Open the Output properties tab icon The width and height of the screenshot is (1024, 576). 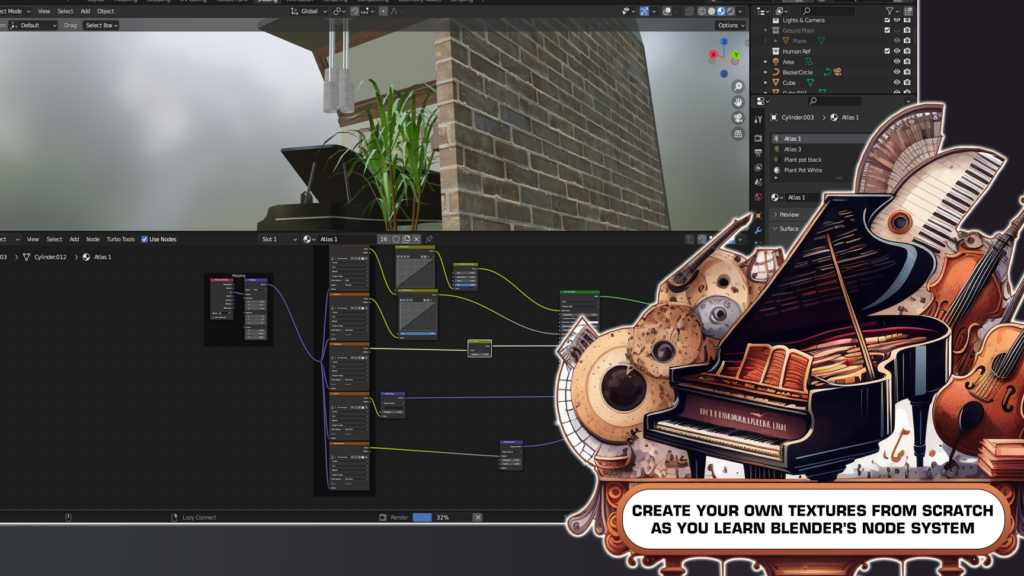(x=758, y=153)
